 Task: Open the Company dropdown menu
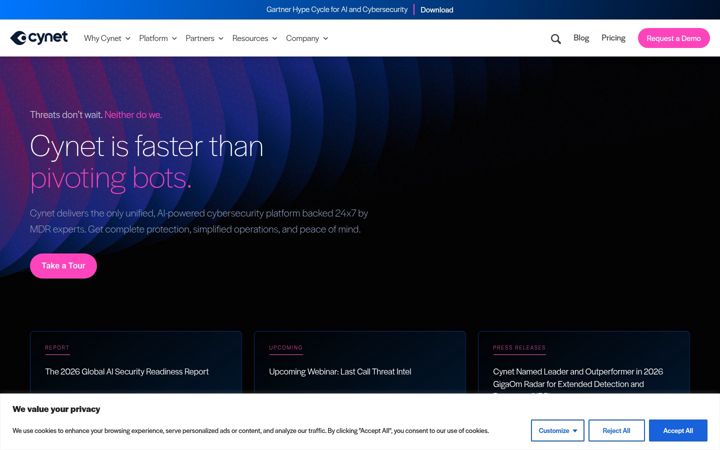[x=307, y=39]
